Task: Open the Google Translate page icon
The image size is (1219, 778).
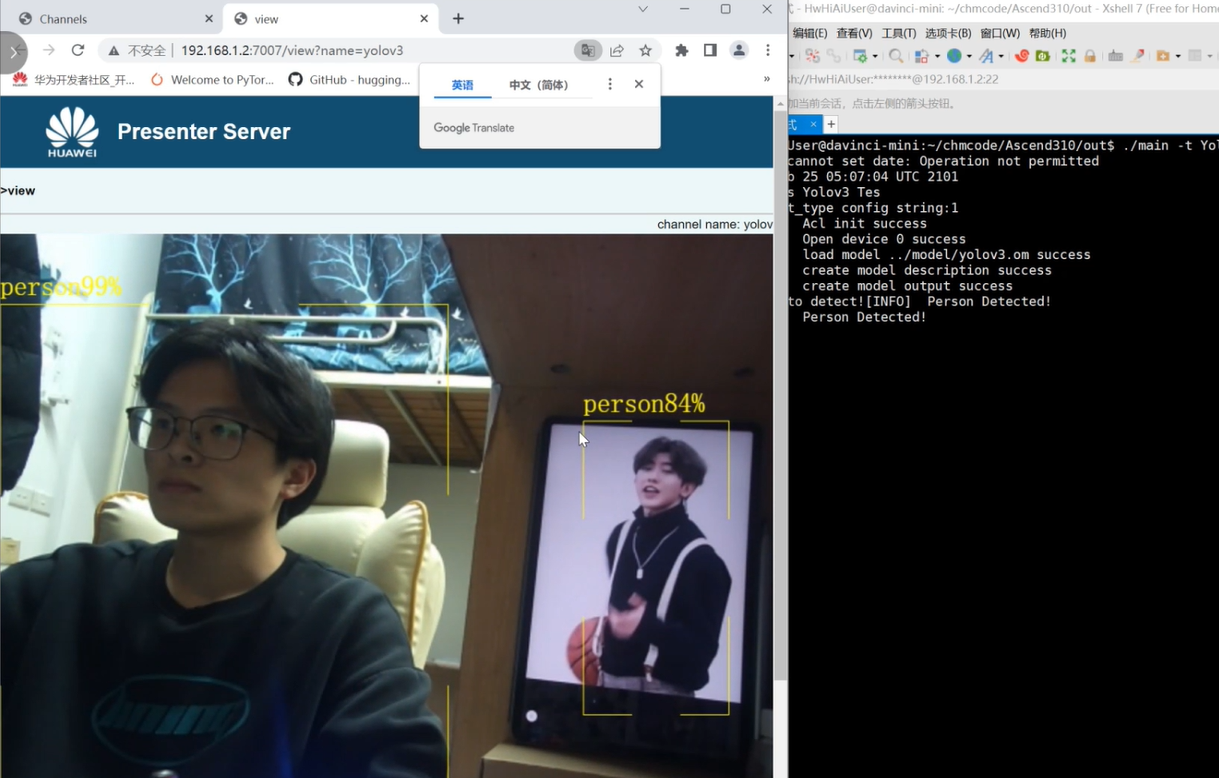Action: (x=588, y=50)
